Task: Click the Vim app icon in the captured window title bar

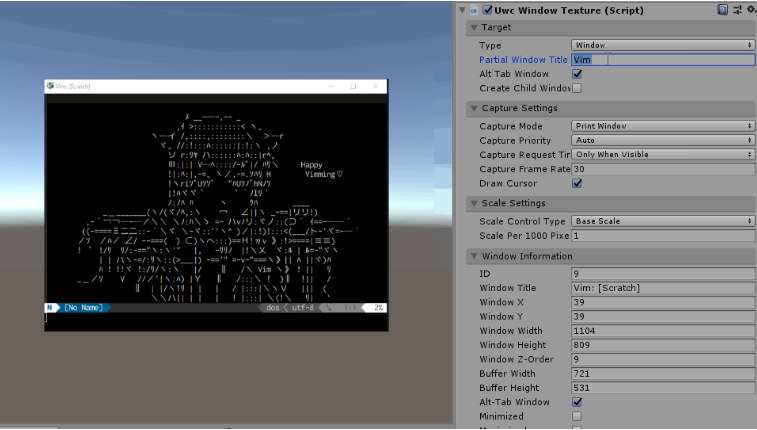Action: [x=50, y=86]
